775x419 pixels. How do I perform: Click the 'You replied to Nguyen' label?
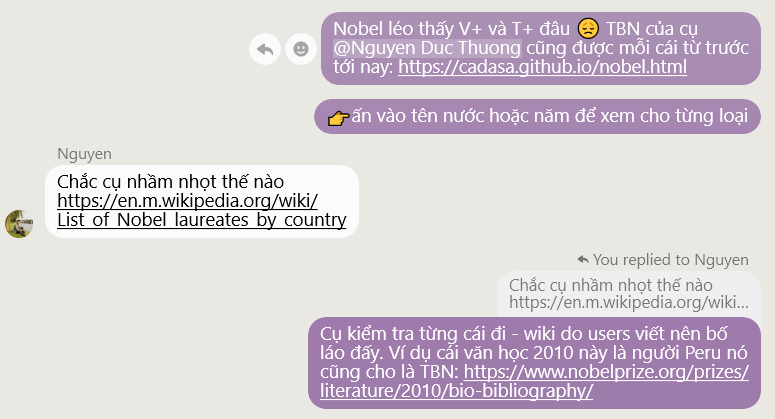[671, 259]
